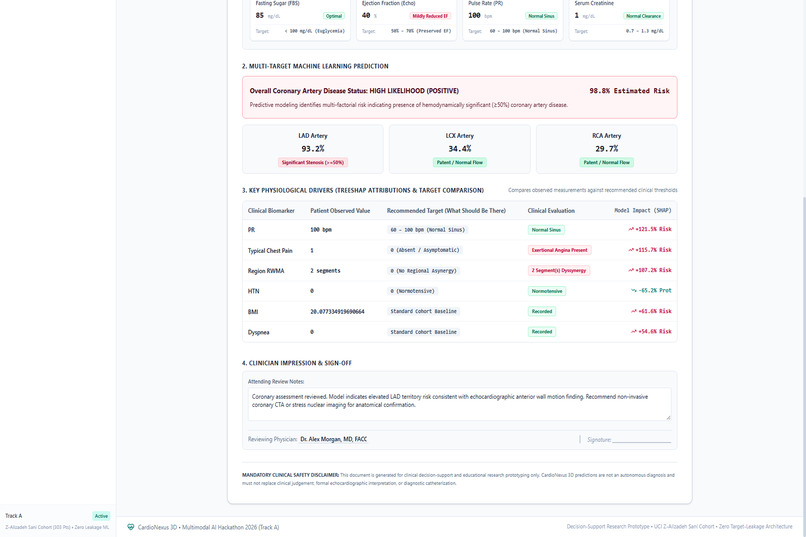
Task: Click the Mandatory Clinical Safety Disclaimer label
Action: click(290, 475)
